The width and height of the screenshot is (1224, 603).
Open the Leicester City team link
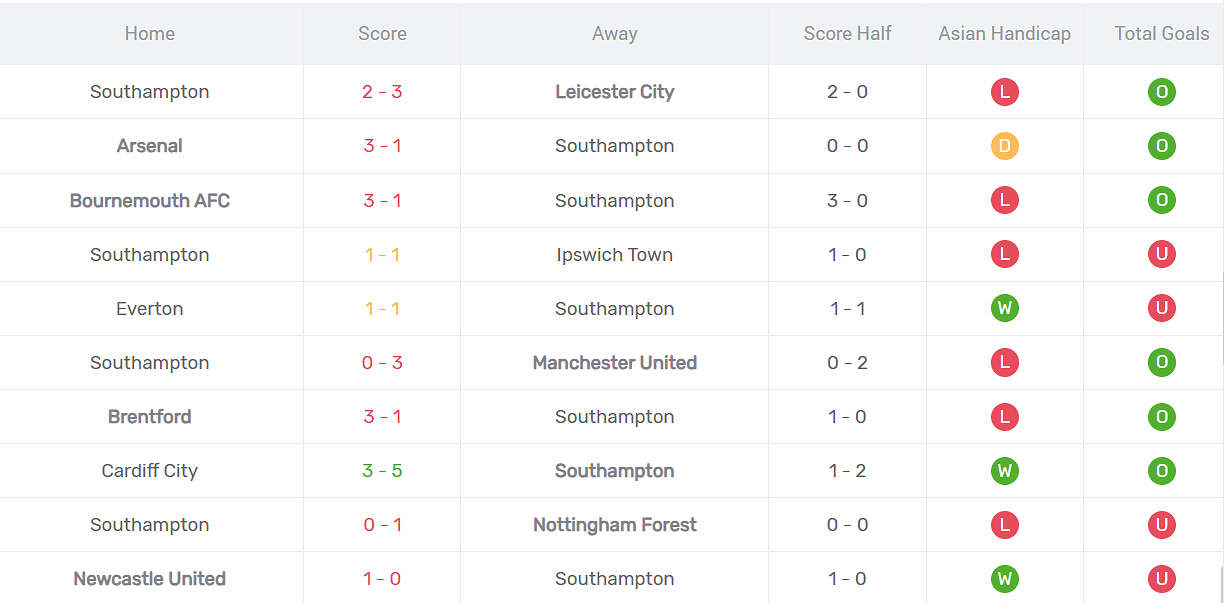coord(614,92)
